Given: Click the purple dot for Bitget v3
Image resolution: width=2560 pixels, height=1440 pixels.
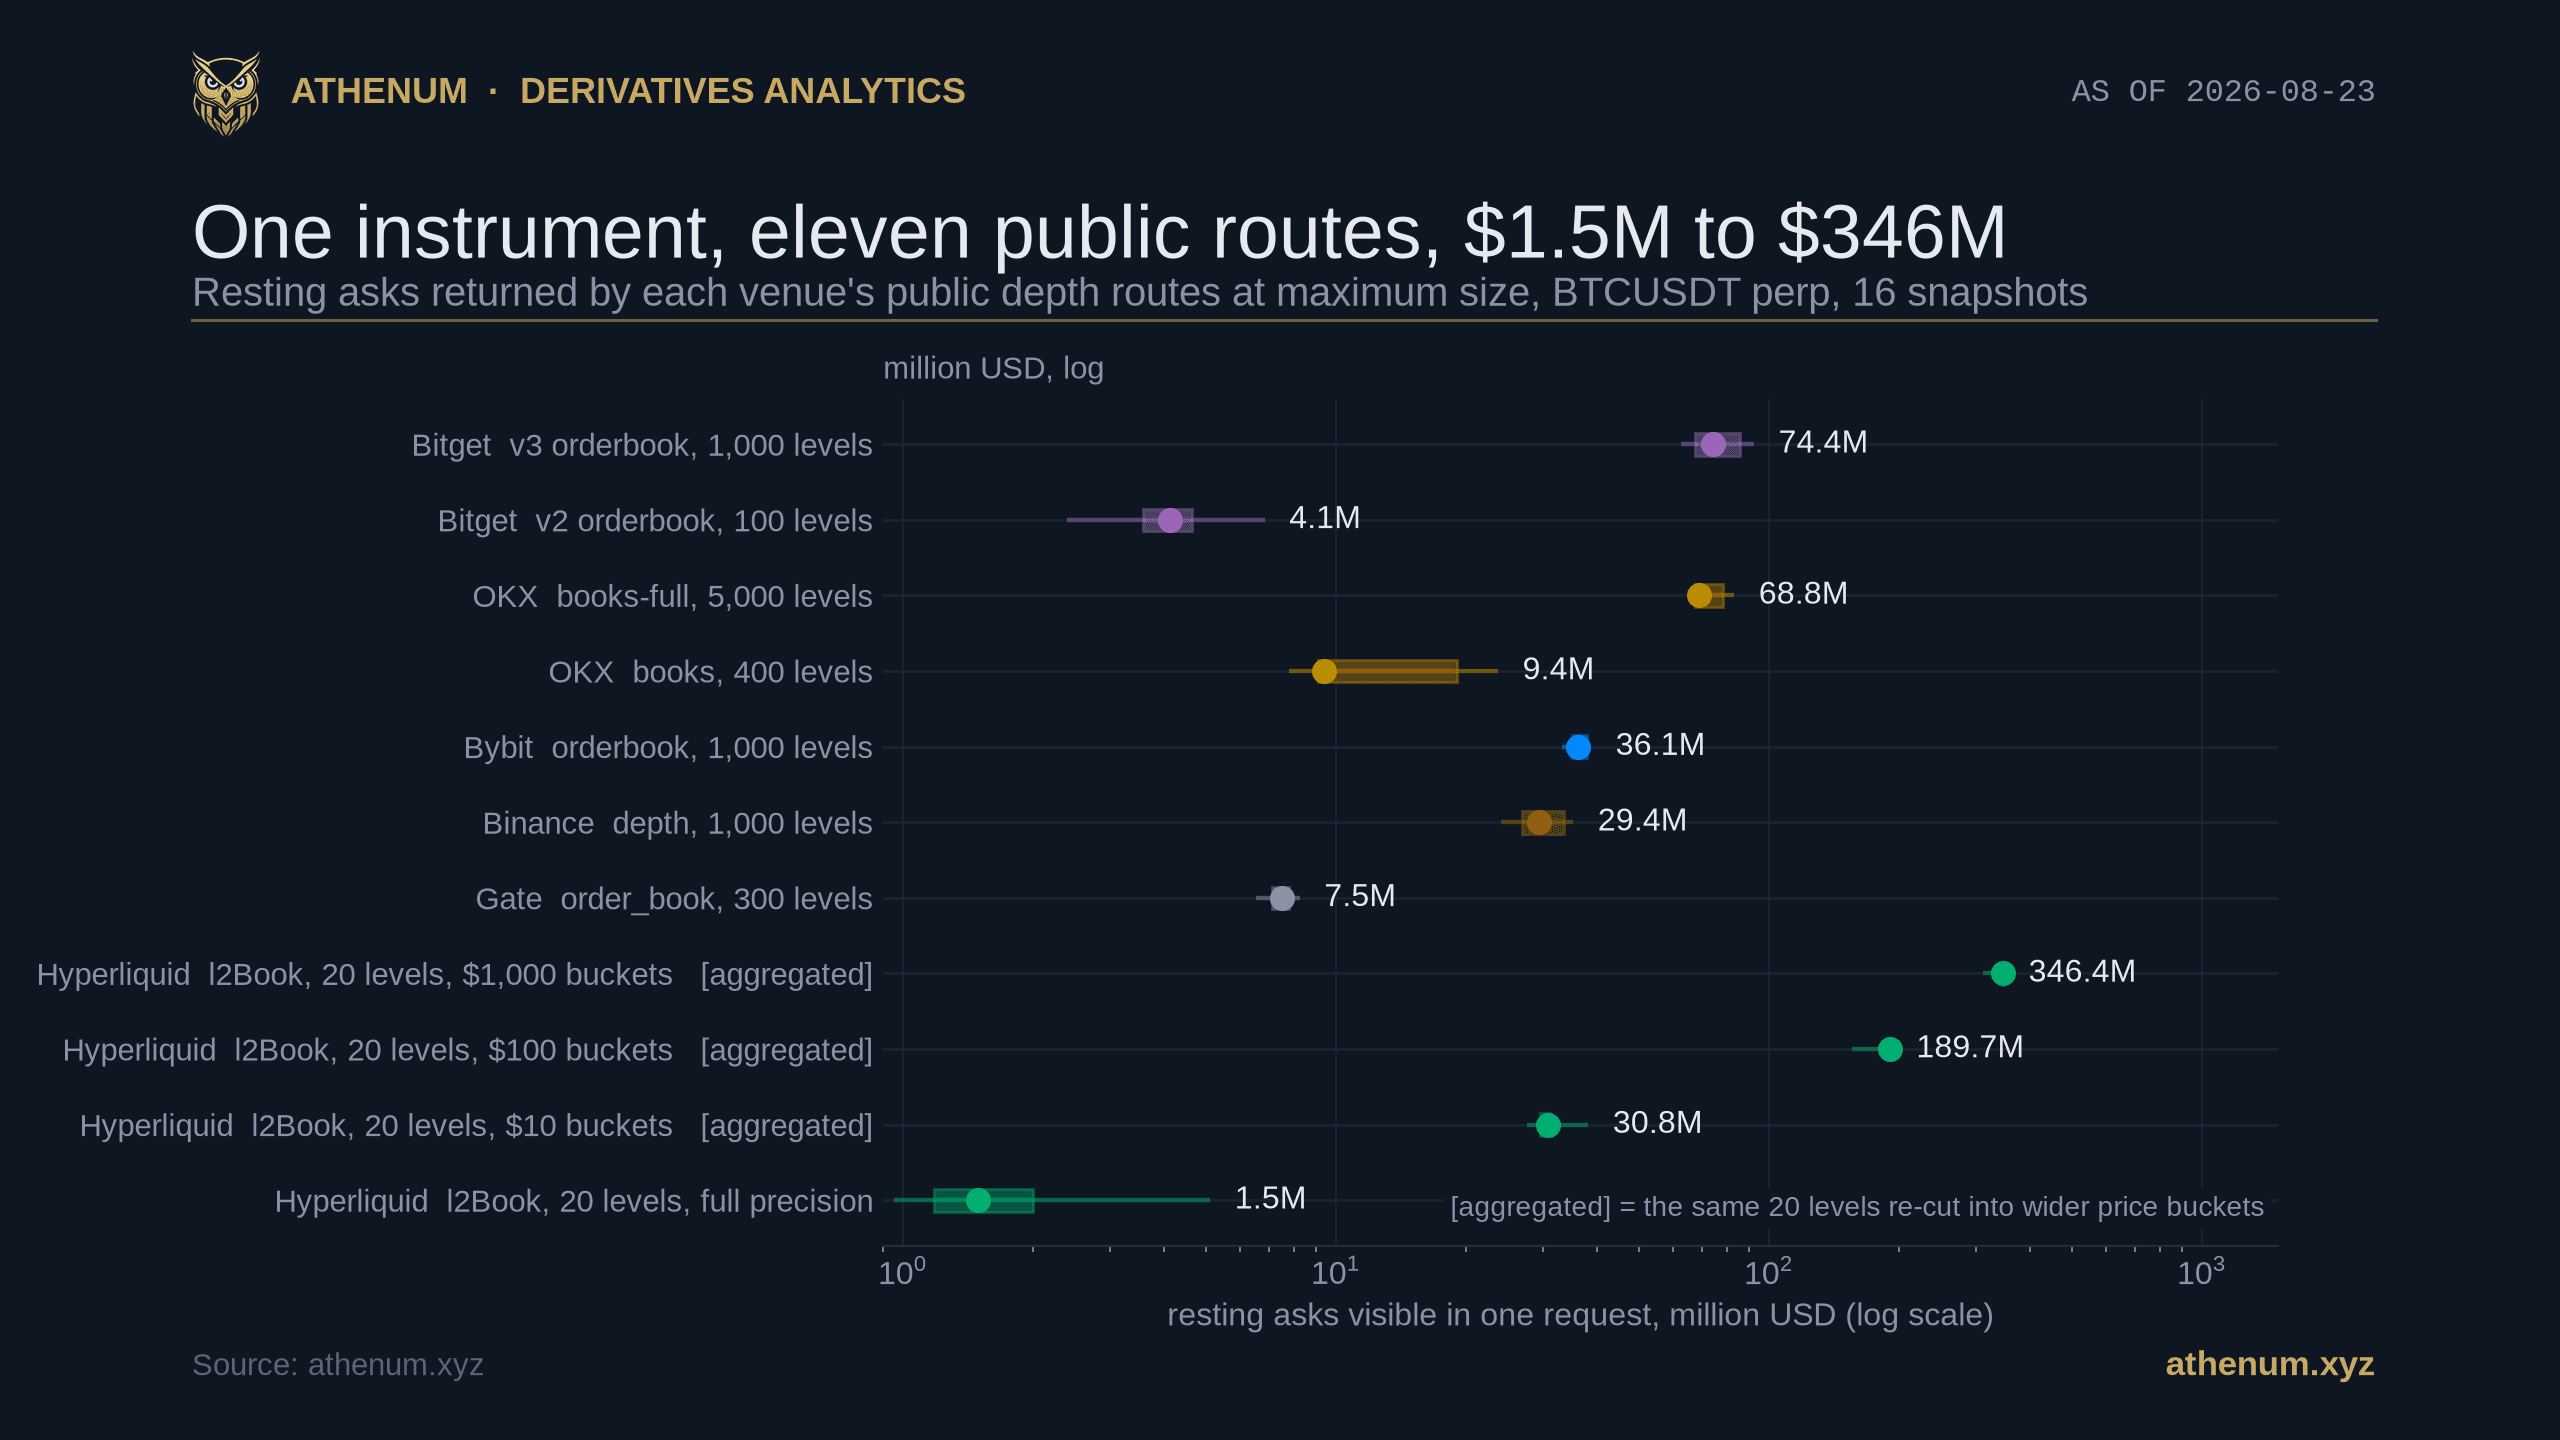Looking at the screenshot, I should coord(1713,445).
